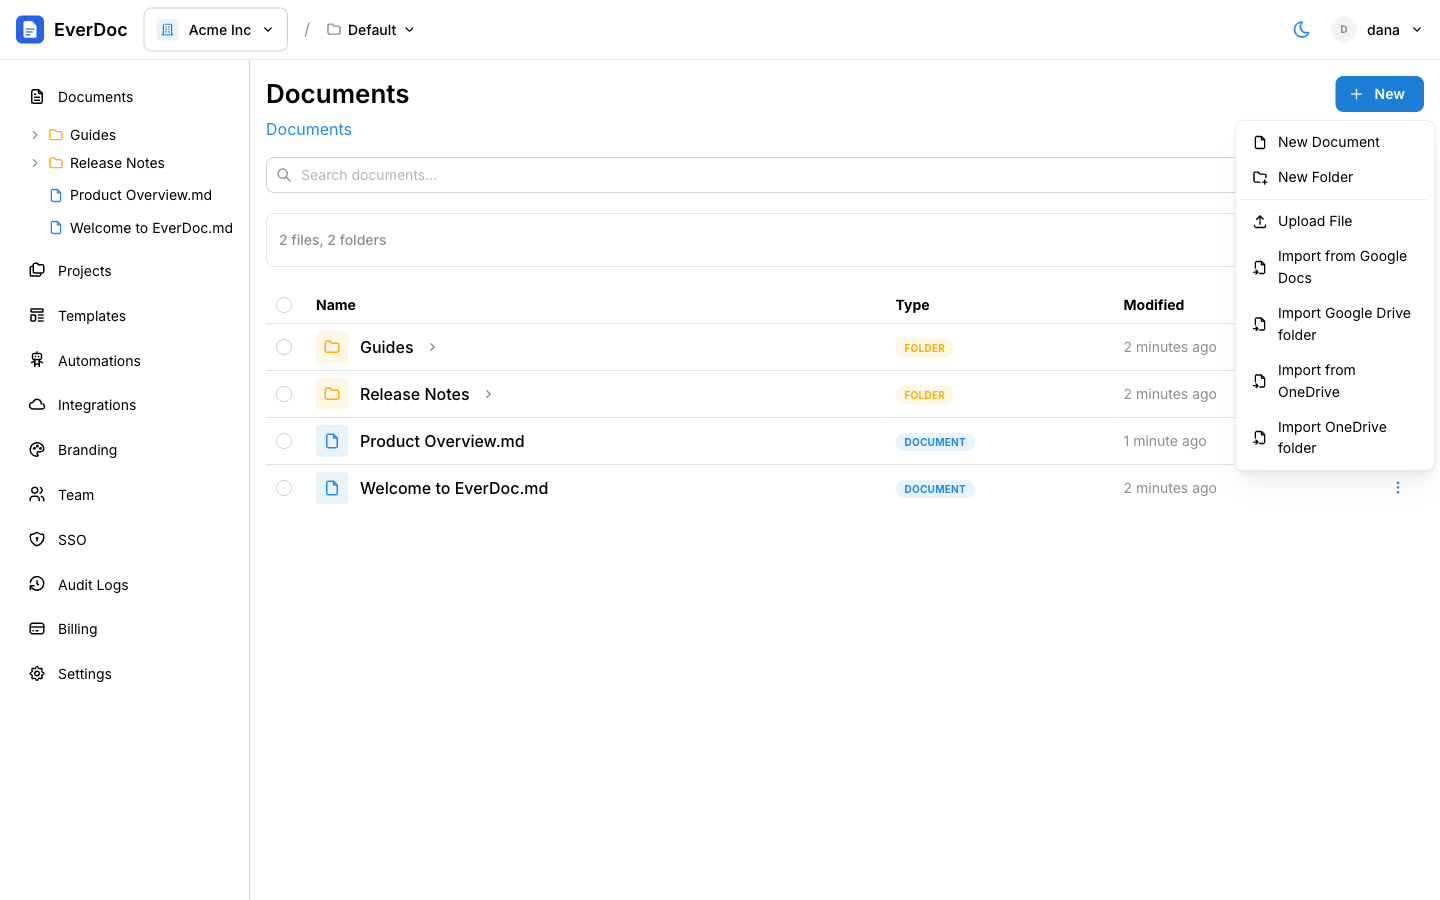Viewport: 1440px width, 900px height.
Task: Open the Release Notes folder name in table
Action: (x=415, y=394)
